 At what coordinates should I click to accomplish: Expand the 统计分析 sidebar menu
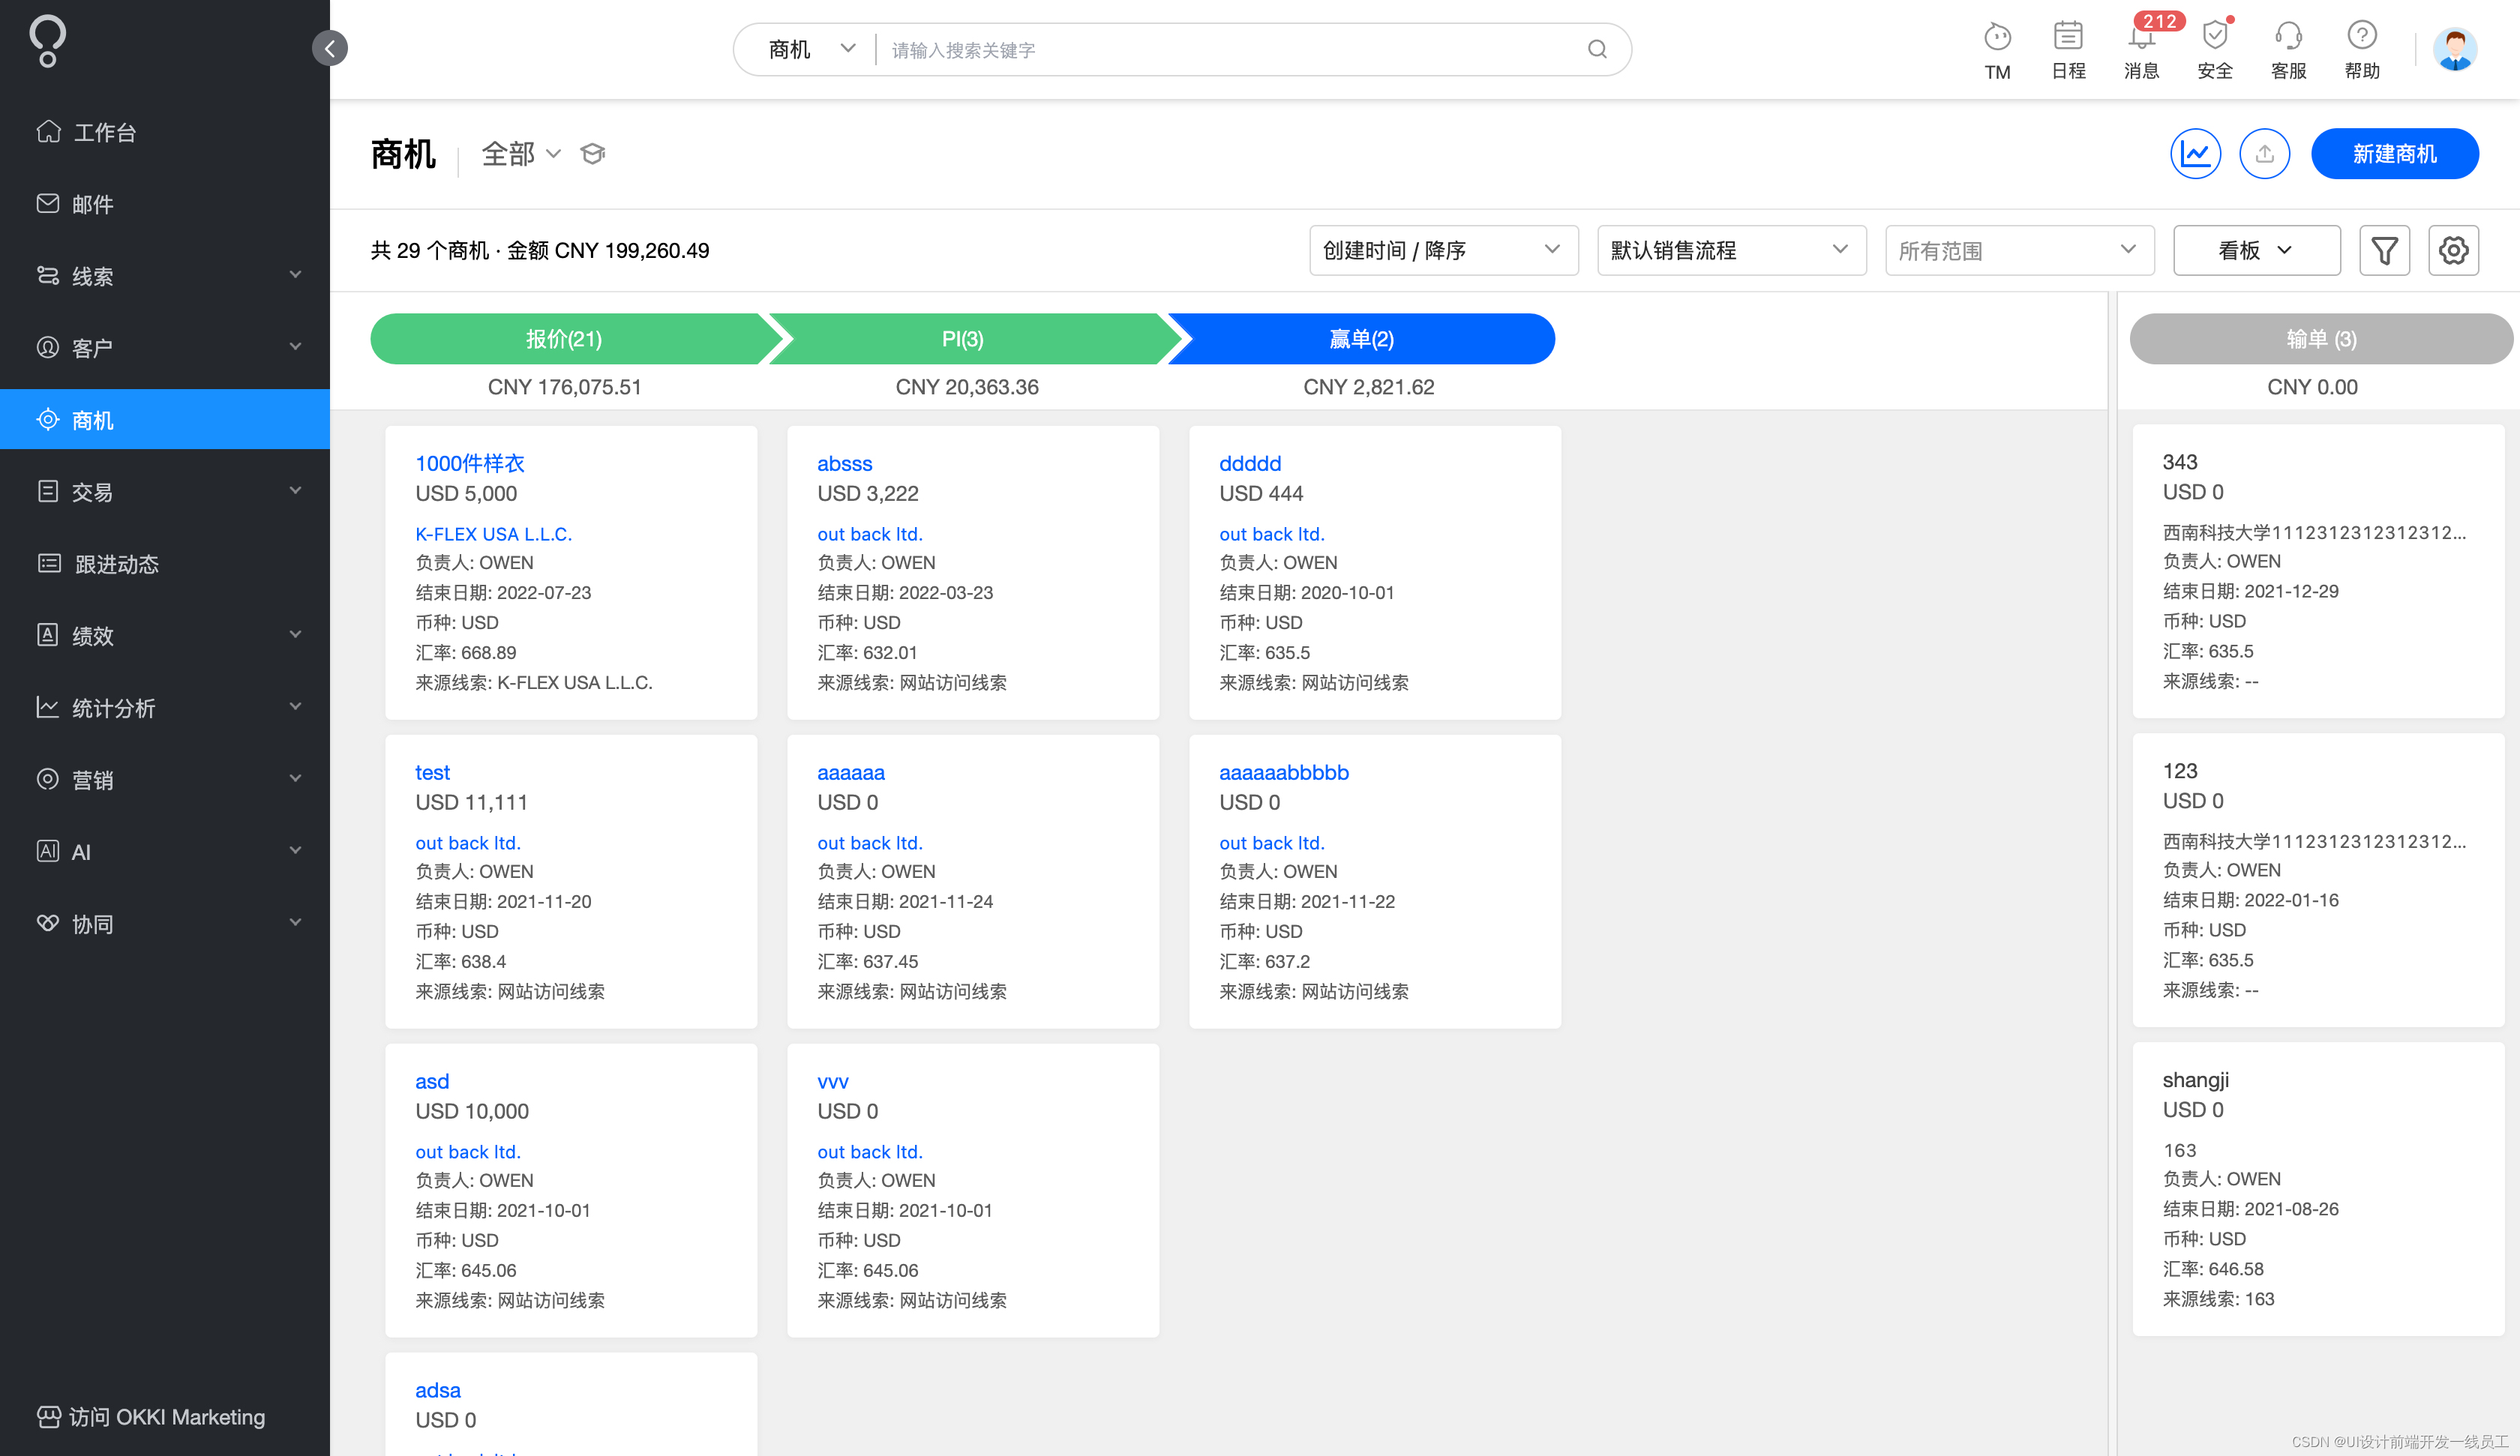(x=165, y=708)
